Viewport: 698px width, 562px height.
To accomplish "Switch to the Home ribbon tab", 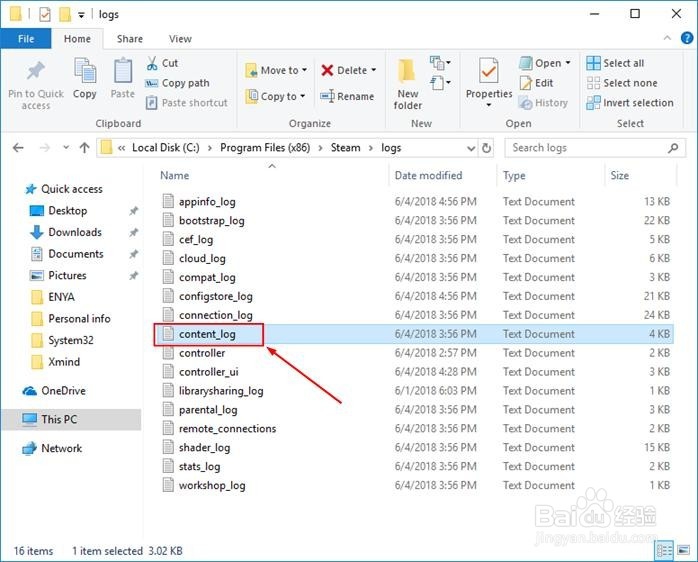I will (77, 39).
